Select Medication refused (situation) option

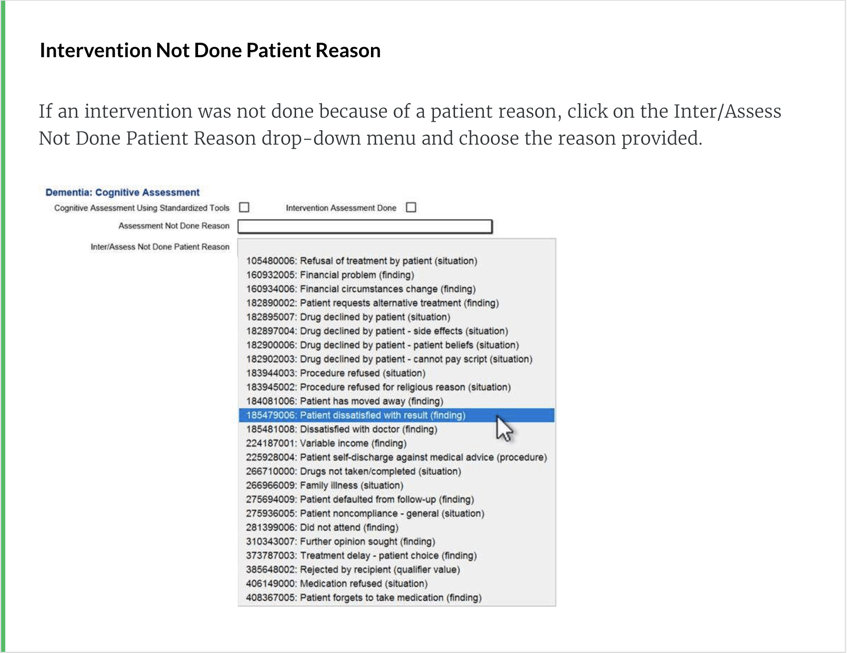click(x=336, y=583)
